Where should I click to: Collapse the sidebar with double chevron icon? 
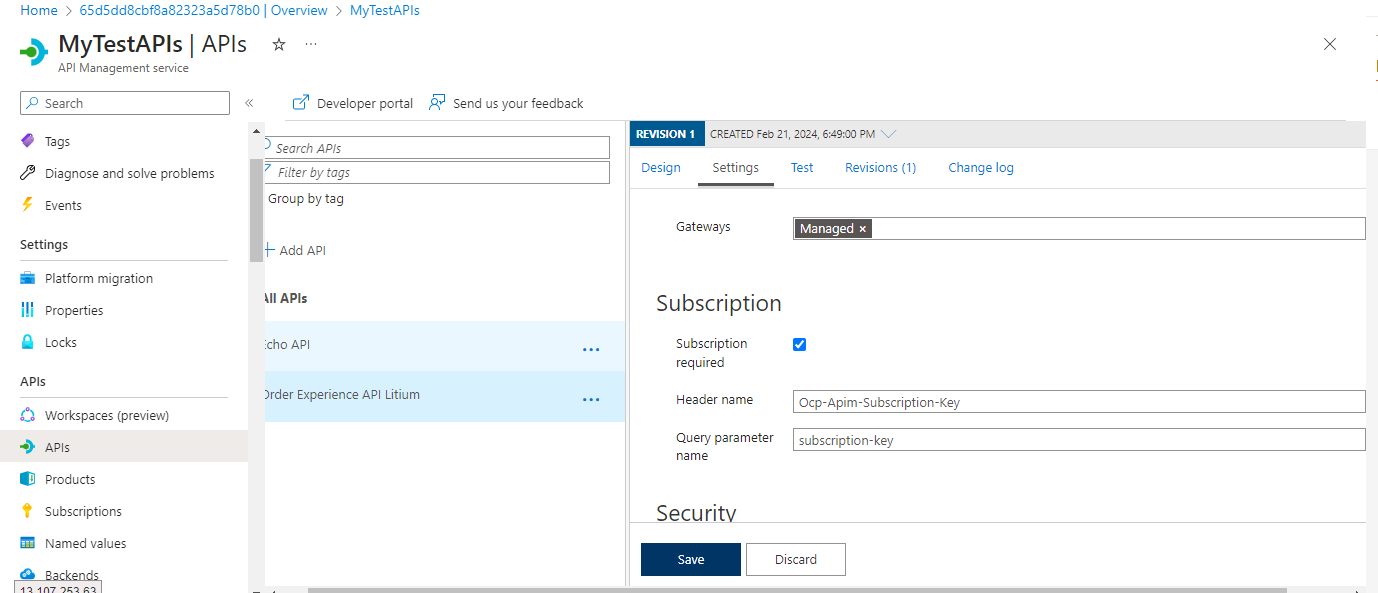click(249, 103)
